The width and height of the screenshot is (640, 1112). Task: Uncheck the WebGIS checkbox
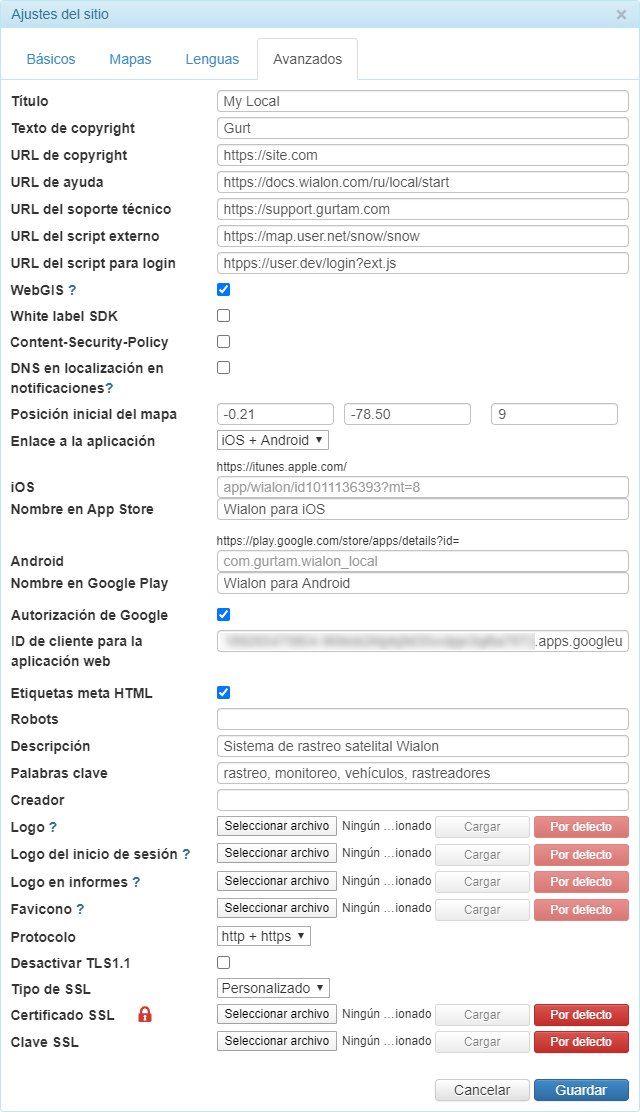224,290
